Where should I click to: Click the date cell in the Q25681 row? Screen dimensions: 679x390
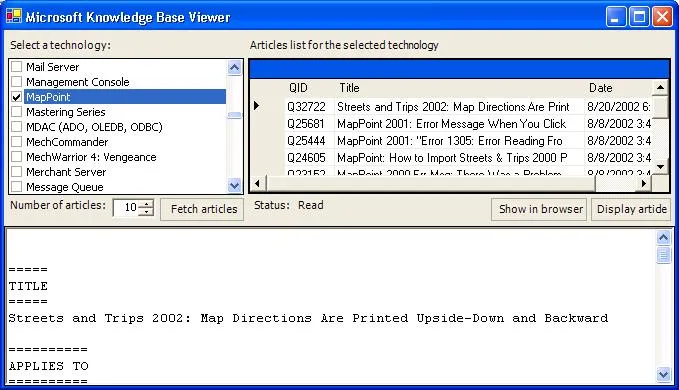tap(618, 124)
